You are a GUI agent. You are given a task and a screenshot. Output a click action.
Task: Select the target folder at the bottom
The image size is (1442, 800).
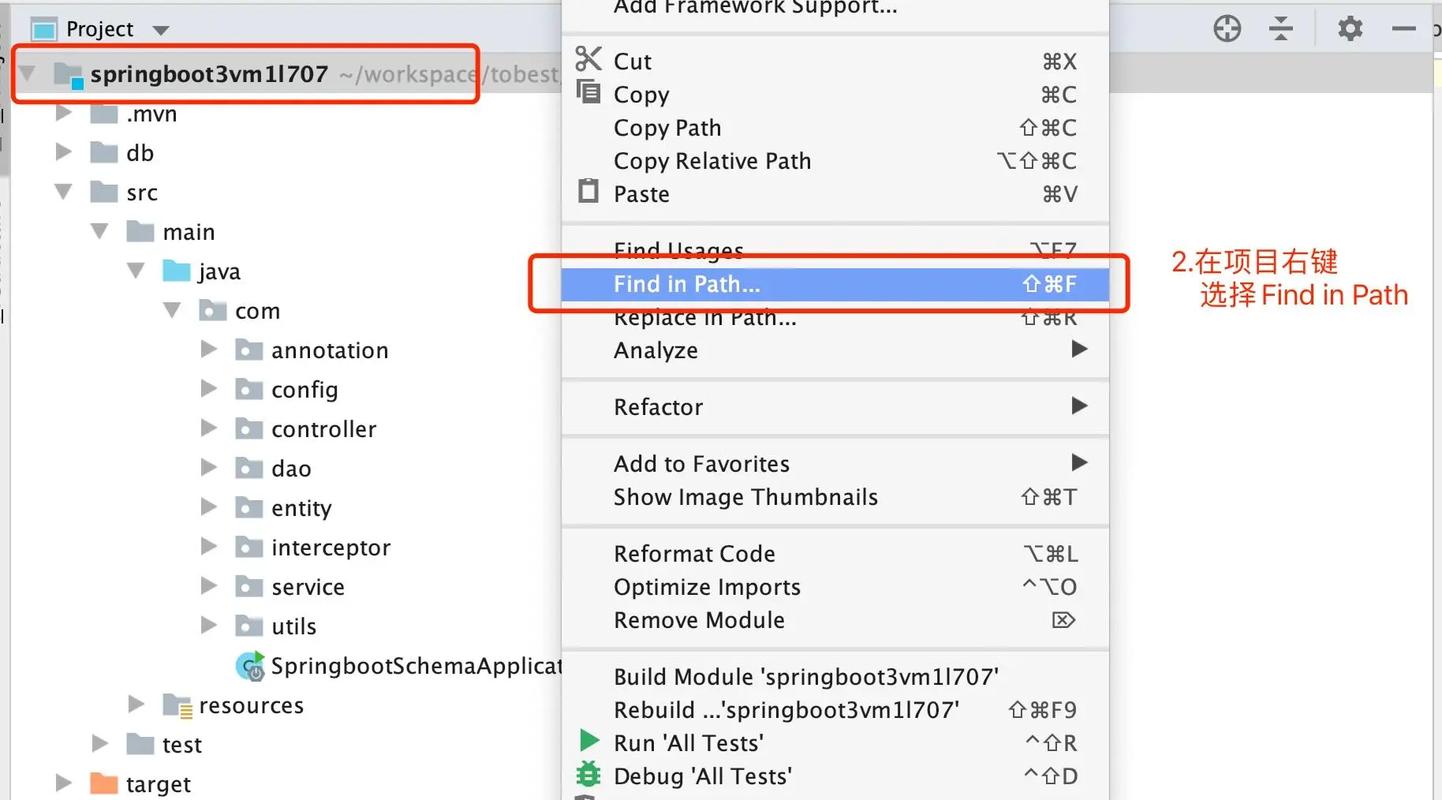(x=158, y=784)
